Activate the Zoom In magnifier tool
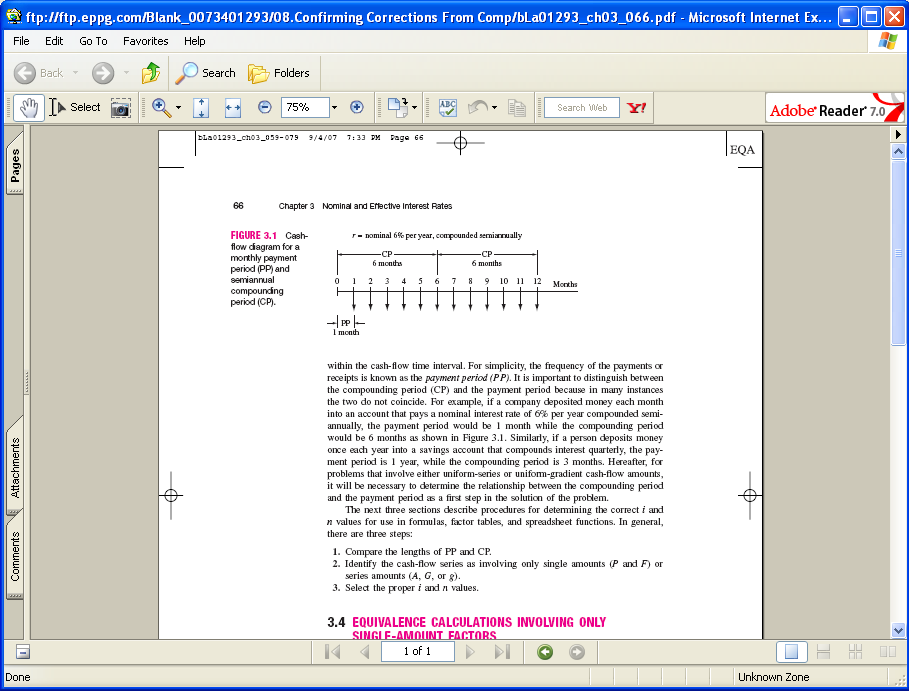909x691 pixels. coord(160,107)
